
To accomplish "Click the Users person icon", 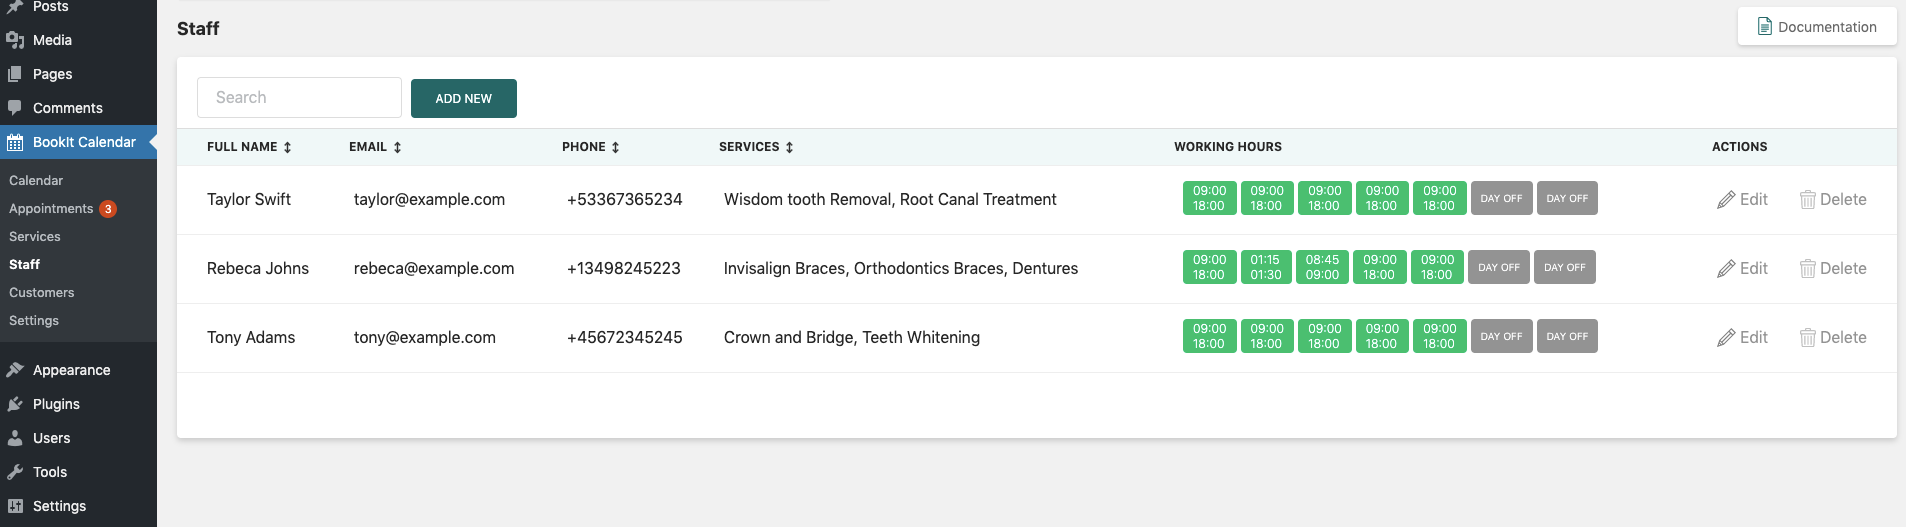I will 15,438.
